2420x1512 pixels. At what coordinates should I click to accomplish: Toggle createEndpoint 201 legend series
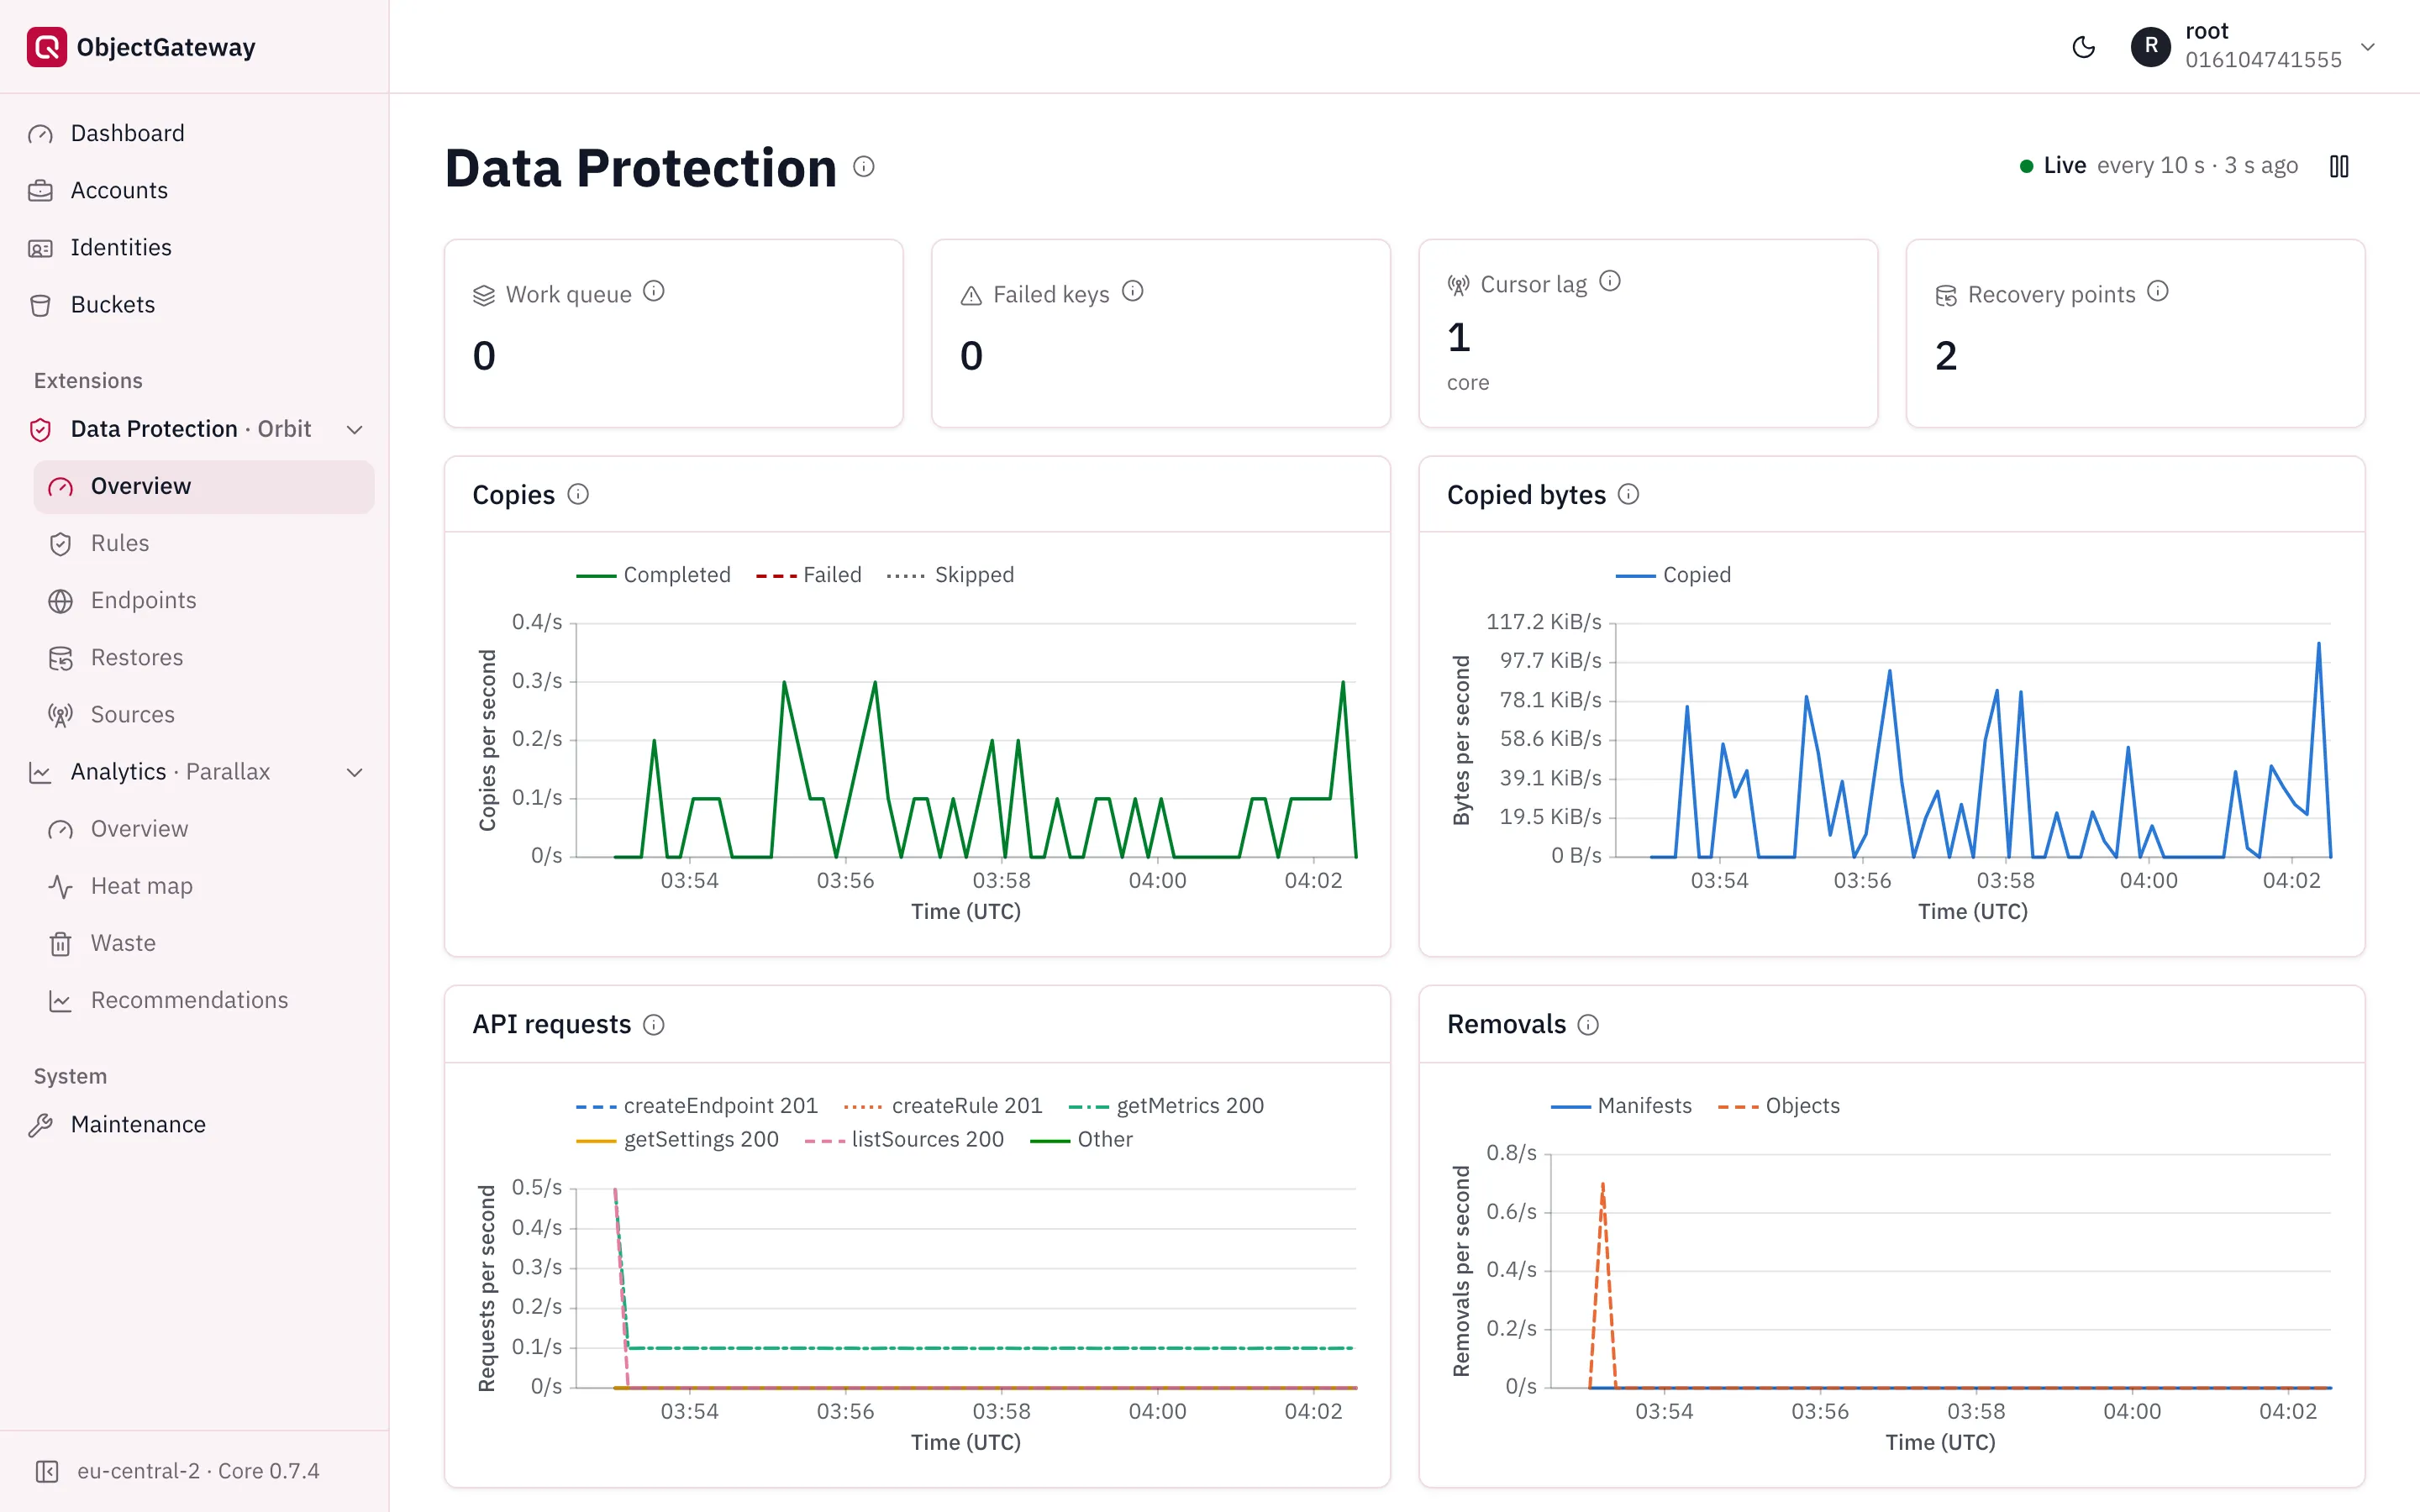pyautogui.click(x=697, y=1106)
